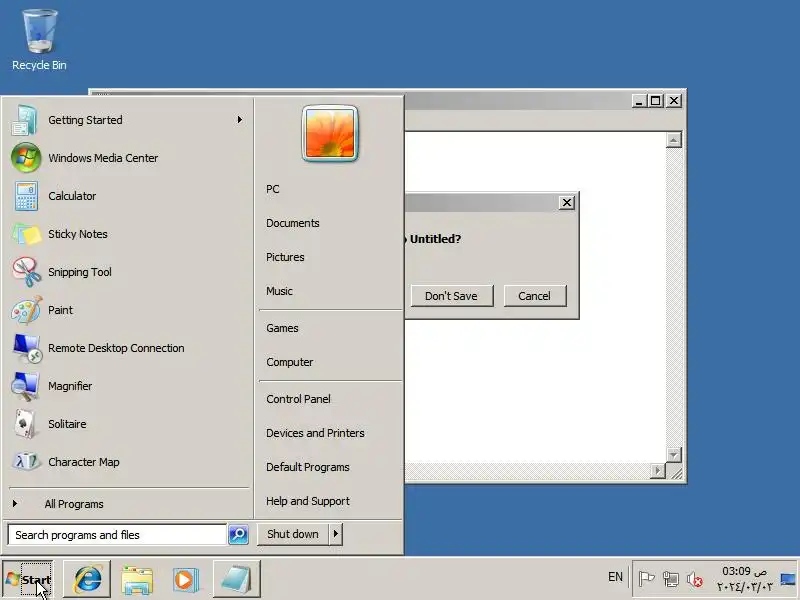The height and width of the screenshot is (600, 800).
Task: Click Notepad horizontal scrollbar right arrow
Action: 658,470
